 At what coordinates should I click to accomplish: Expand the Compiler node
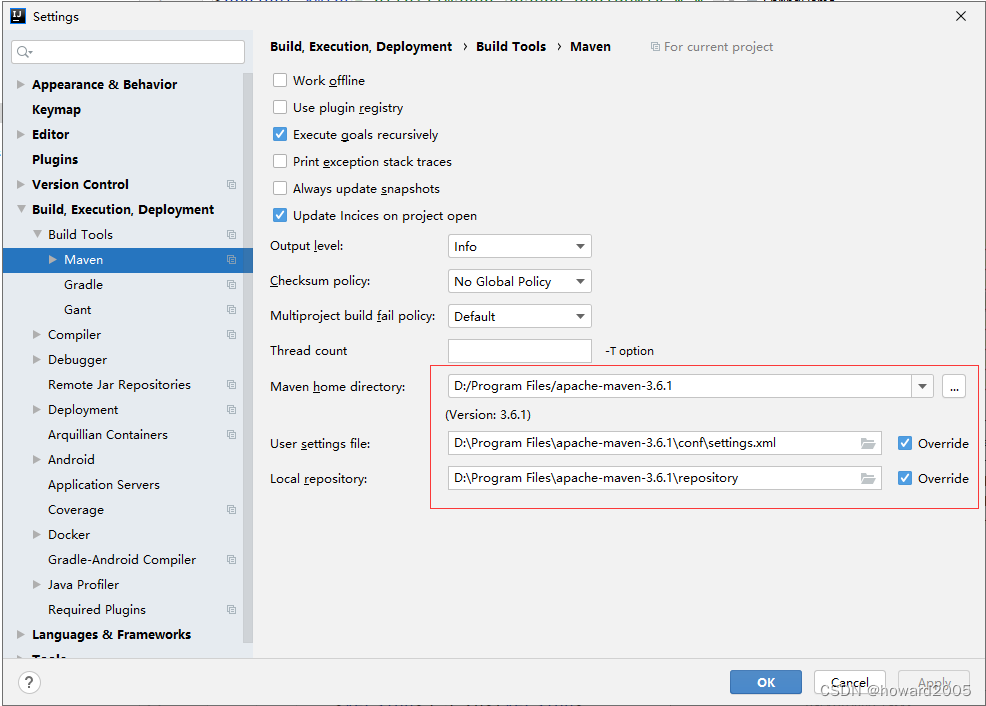click(x=37, y=334)
